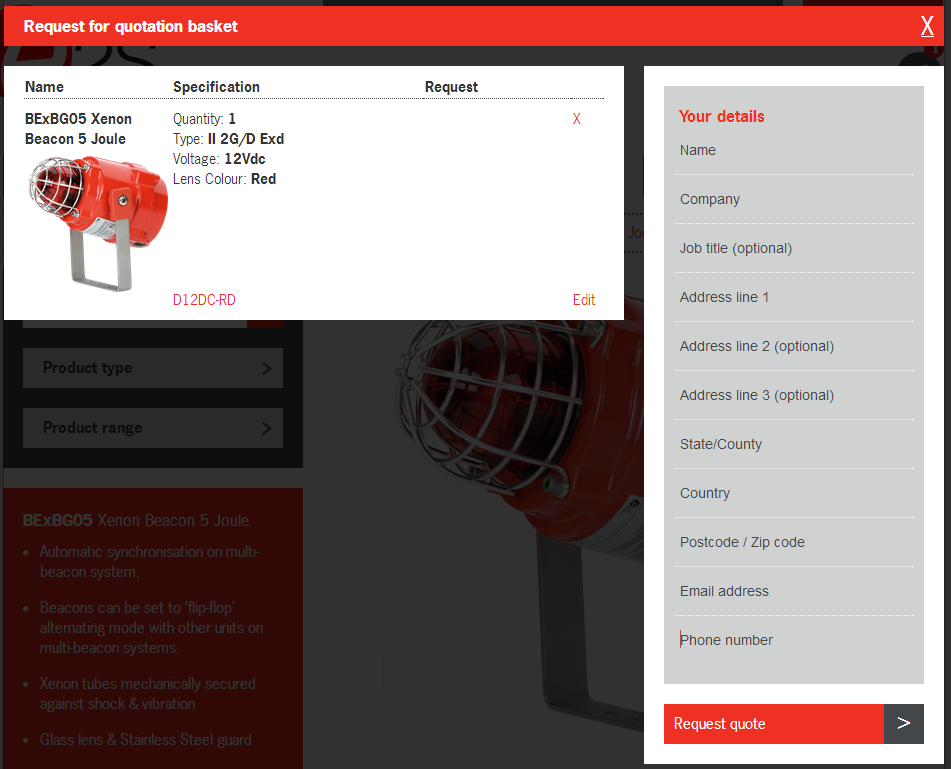The image size is (951, 769).
Task: Open the D12DC-RD product code link
Action: pyautogui.click(x=204, y=300)
